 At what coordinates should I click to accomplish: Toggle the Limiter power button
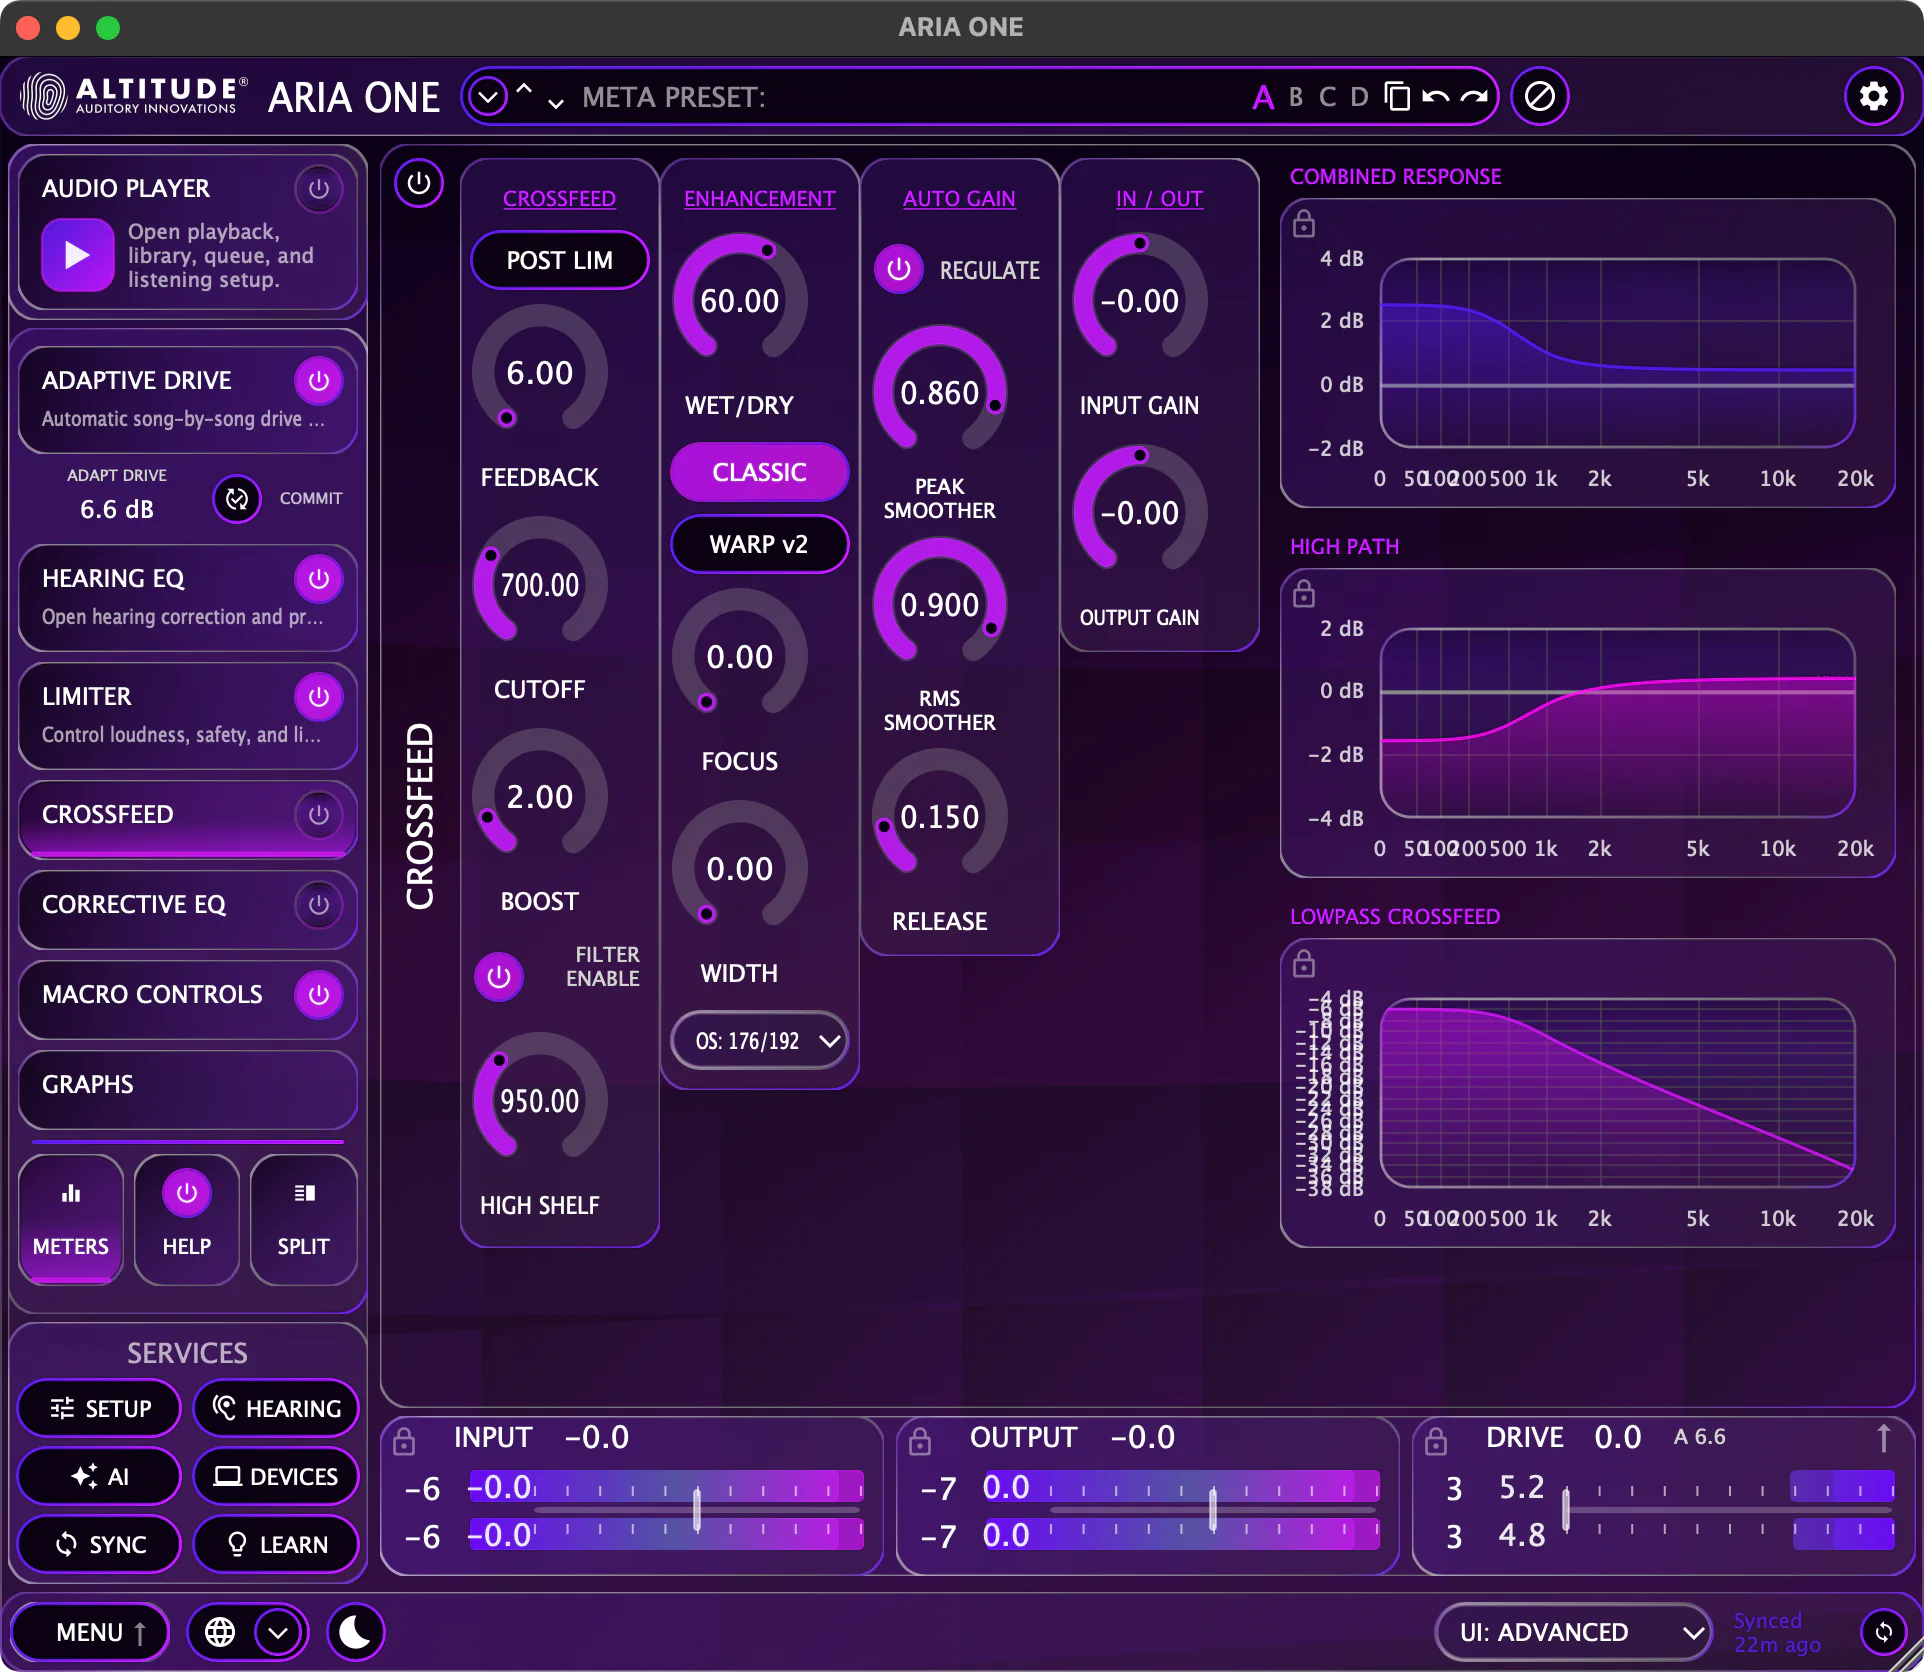coord(319,697)
